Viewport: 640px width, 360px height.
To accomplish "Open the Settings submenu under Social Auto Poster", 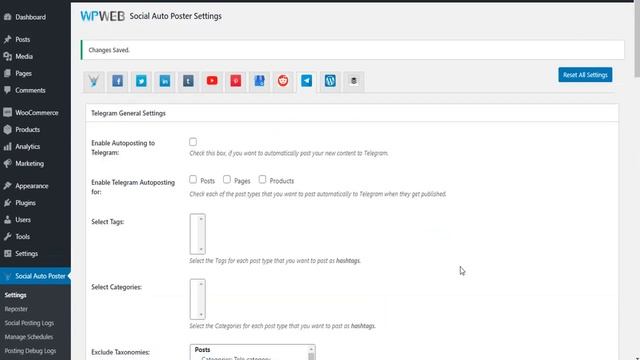I will click(x=16, y=295).
